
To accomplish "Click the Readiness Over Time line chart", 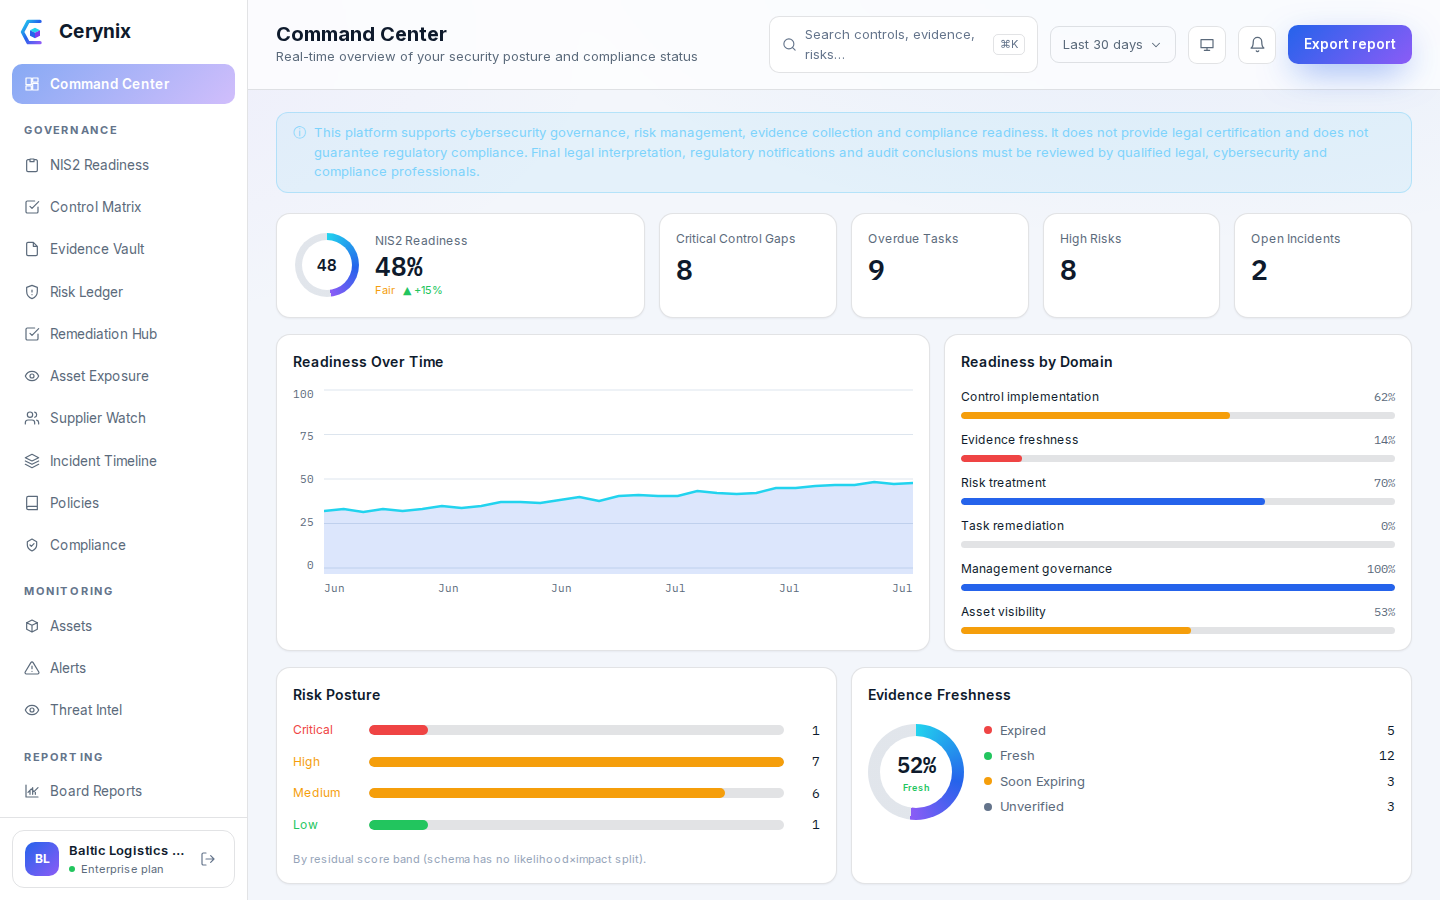I will pos(618,483).
